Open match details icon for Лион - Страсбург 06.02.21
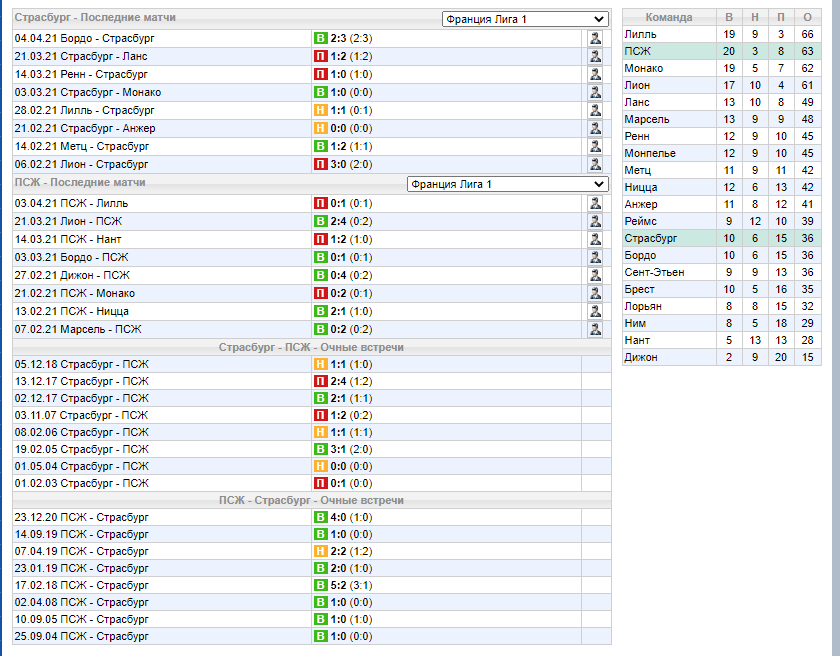This screenshot has width=840, height=656. 595,164
